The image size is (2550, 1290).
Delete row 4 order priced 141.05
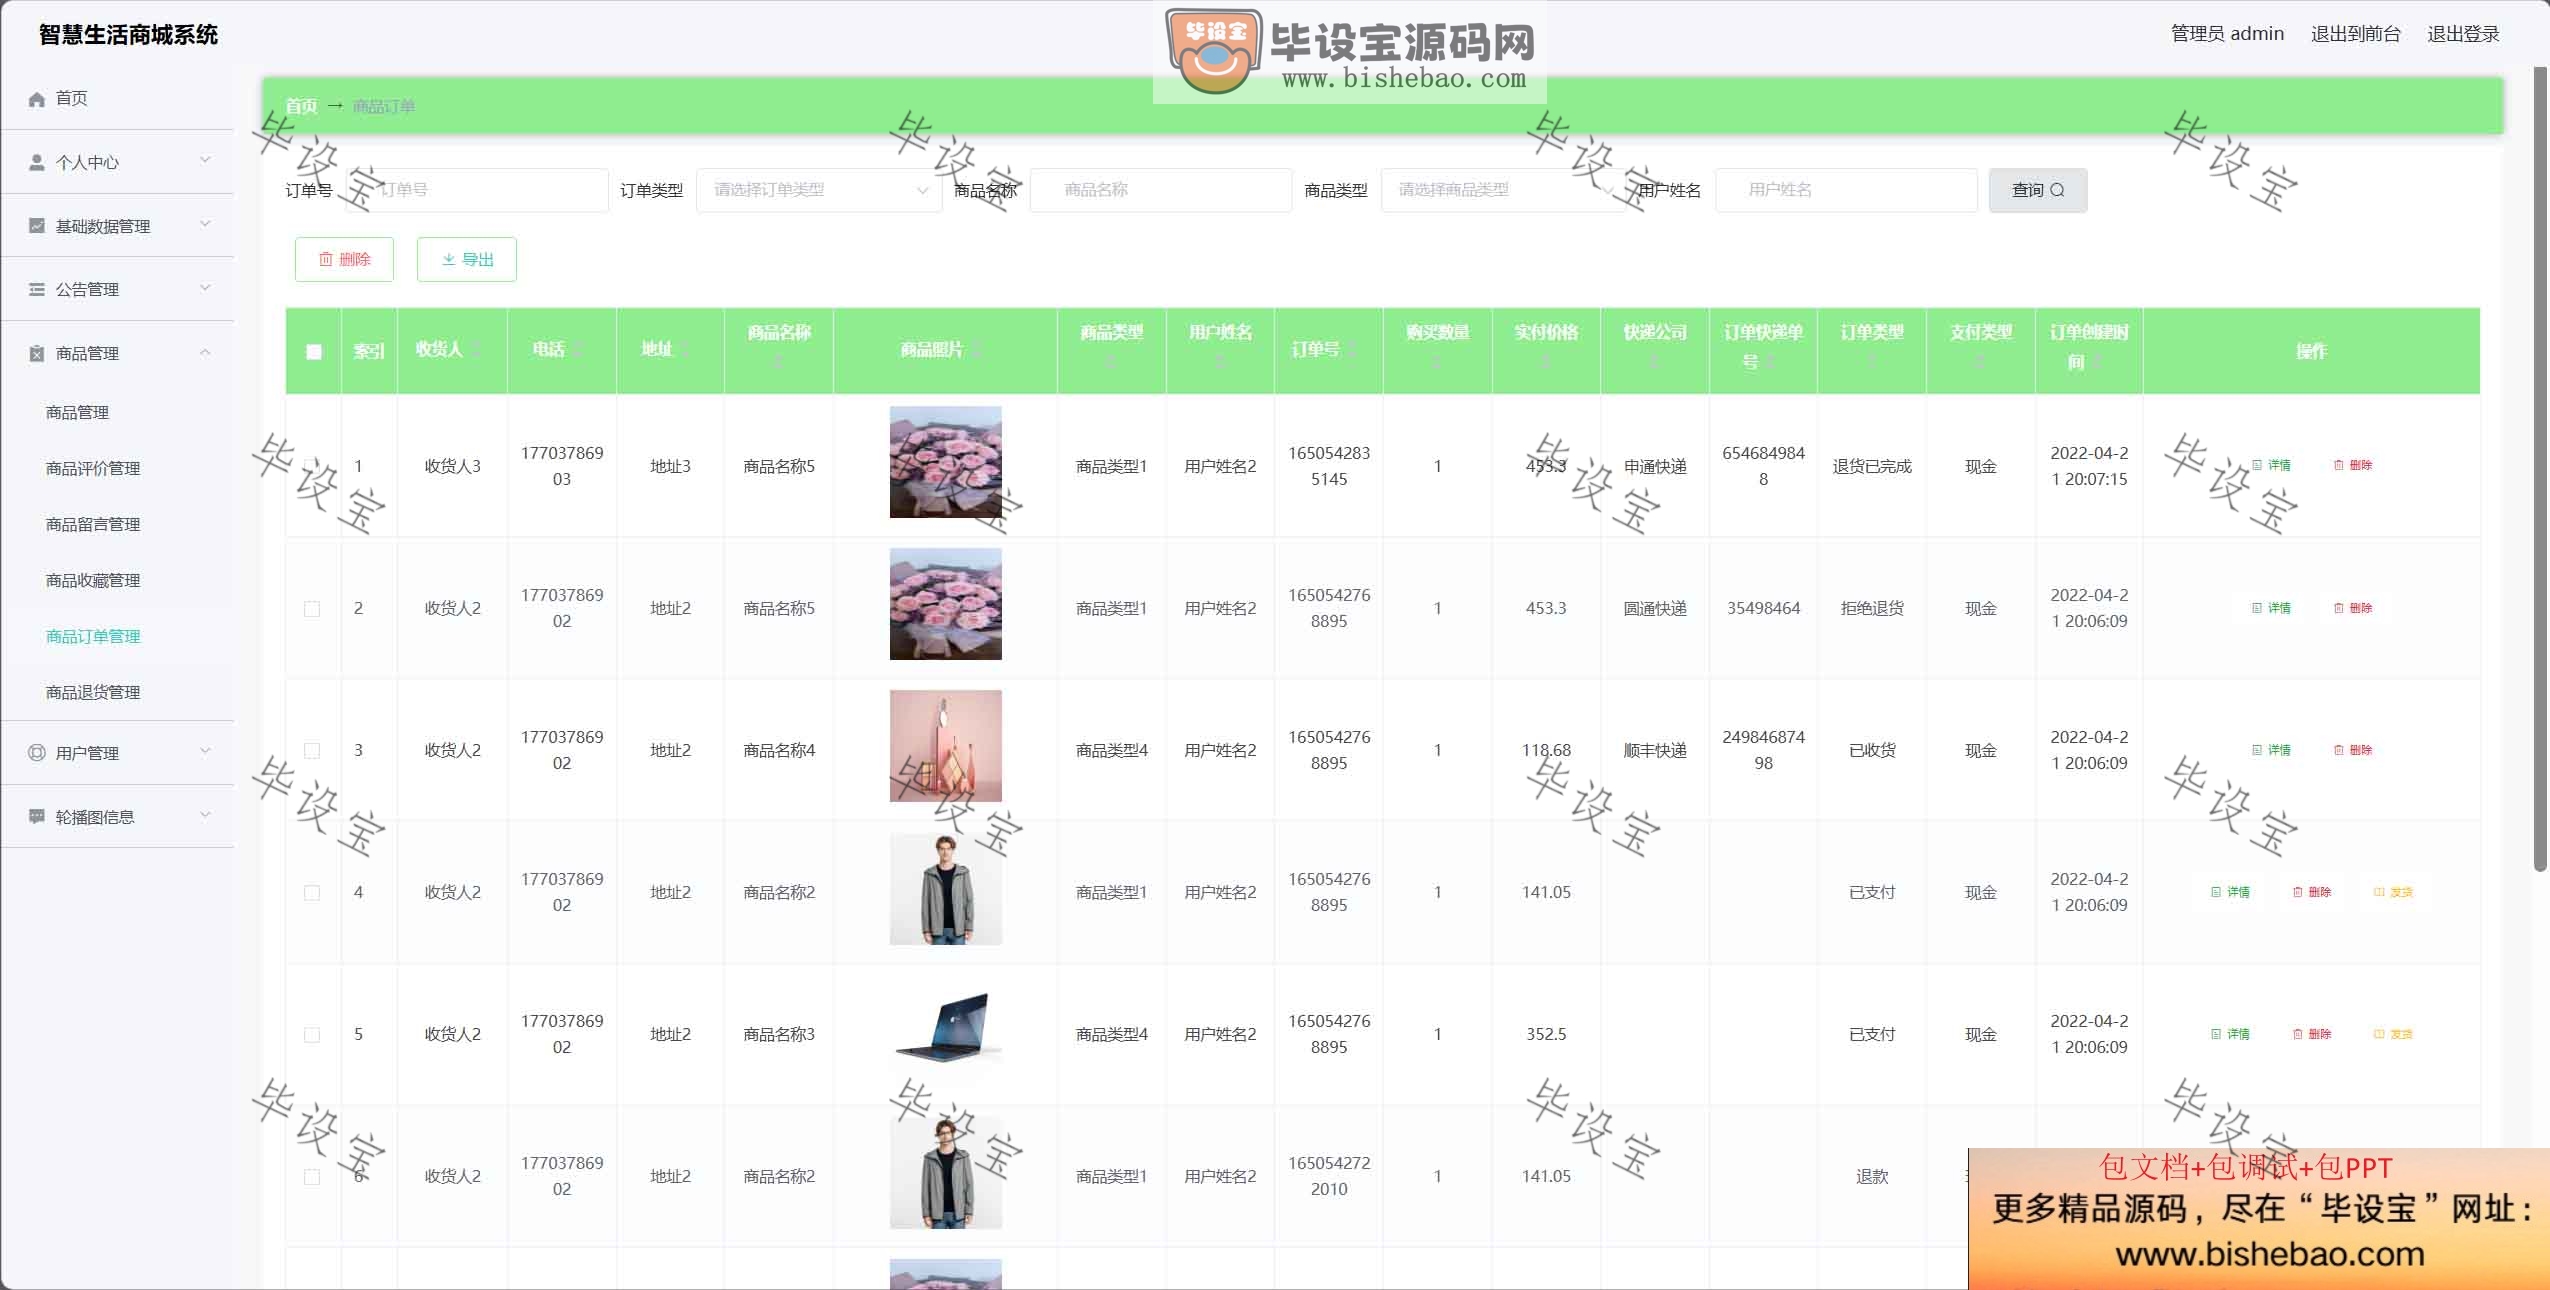[x=2312, y=892]
